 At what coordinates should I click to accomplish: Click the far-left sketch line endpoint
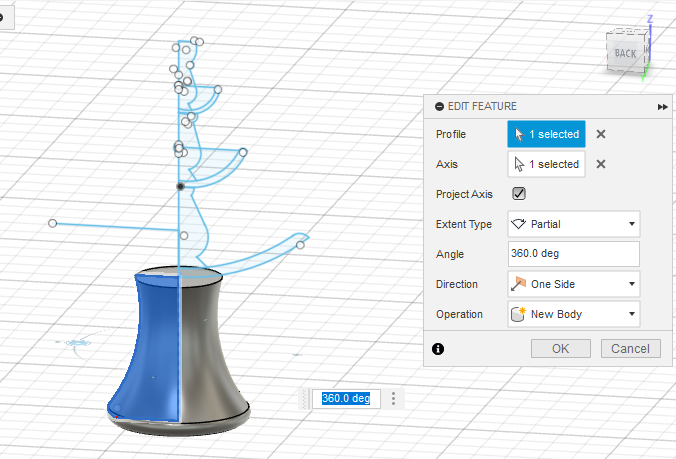click(x=53, y=223)
